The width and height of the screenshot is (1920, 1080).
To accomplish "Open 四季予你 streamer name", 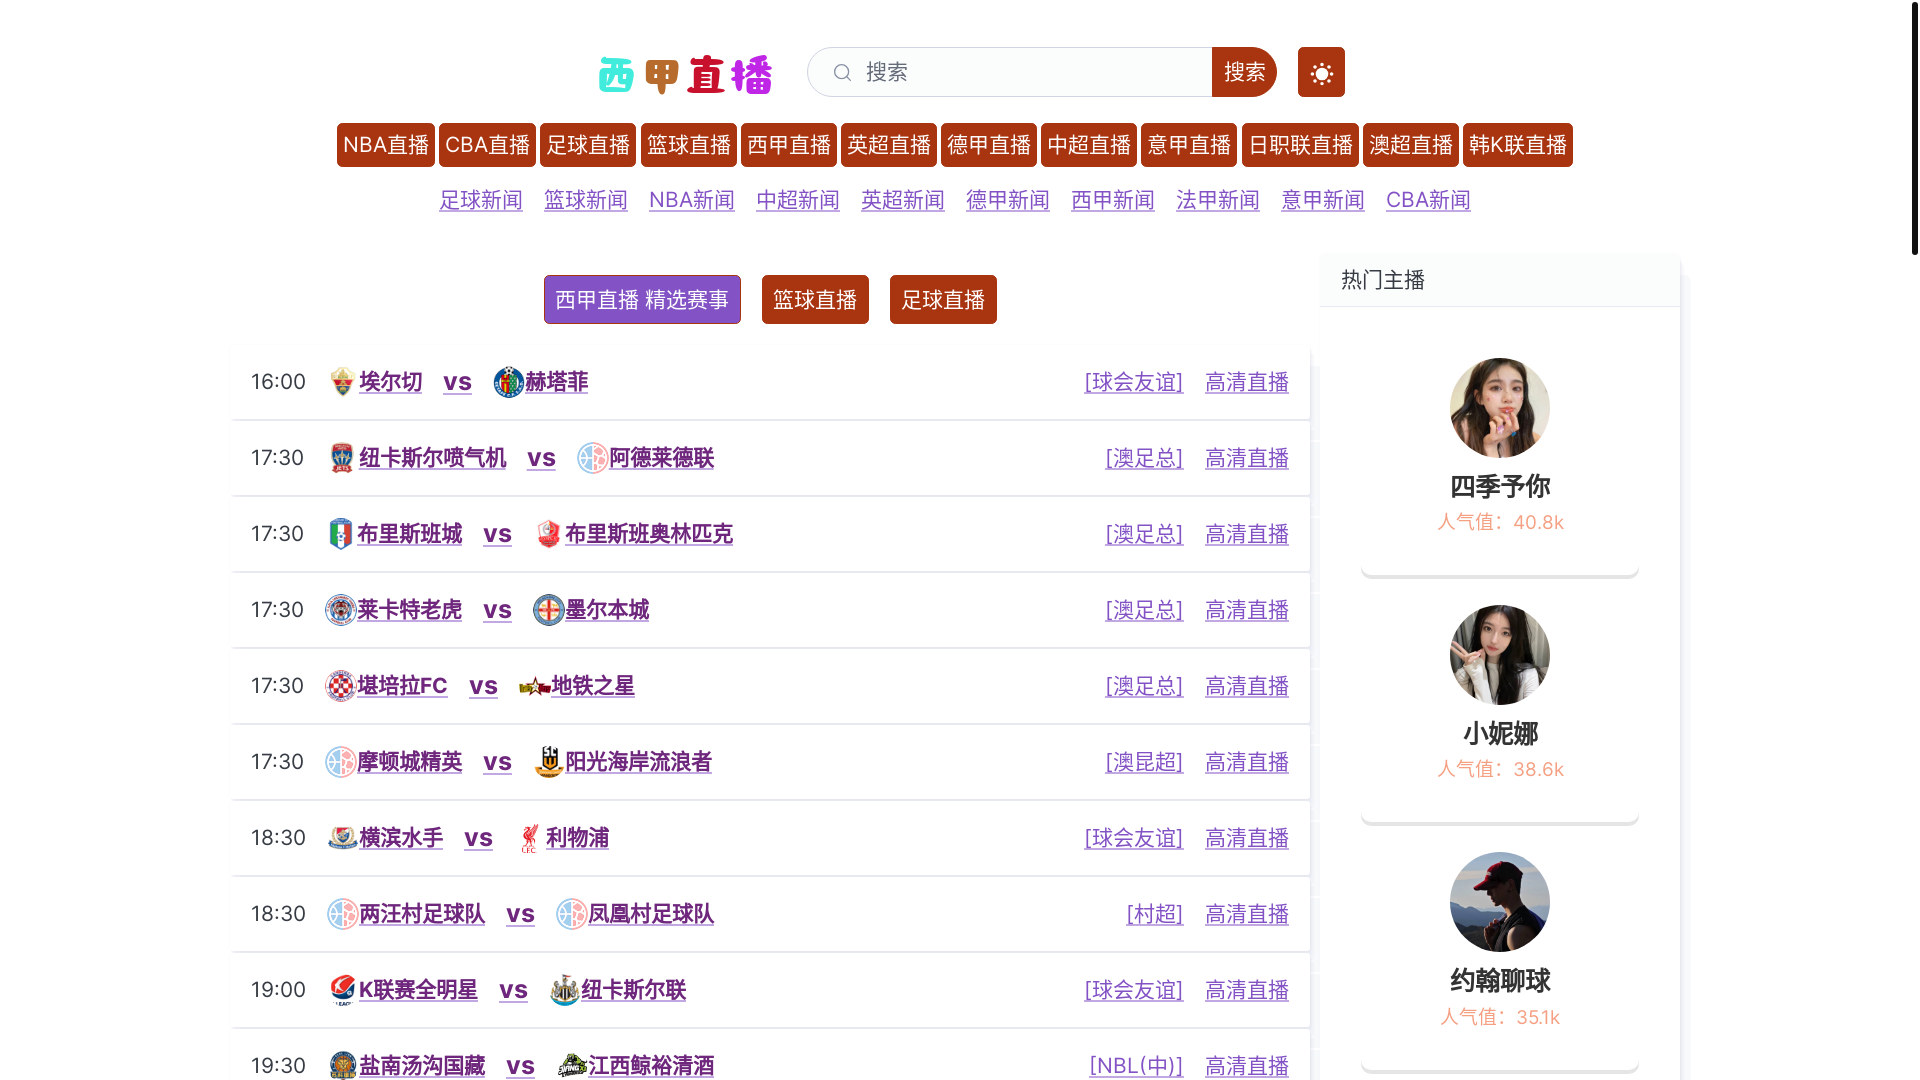I will pyautogui.click(x=1500, y=487).
